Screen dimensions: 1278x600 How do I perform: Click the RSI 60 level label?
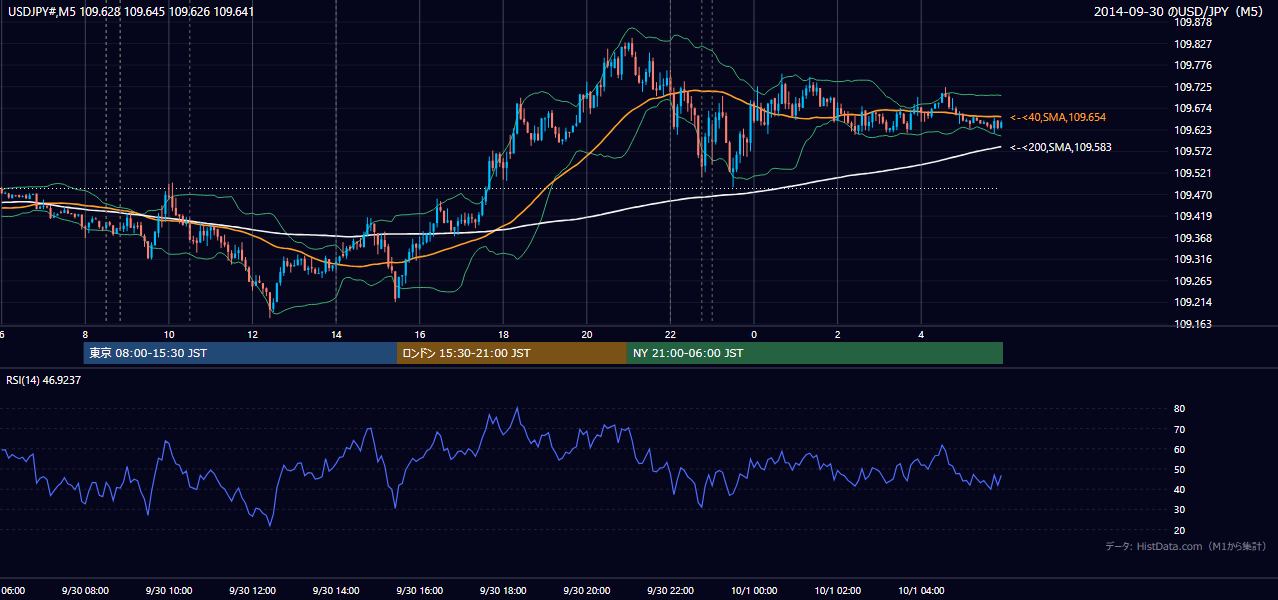(x=1179, y=449)
